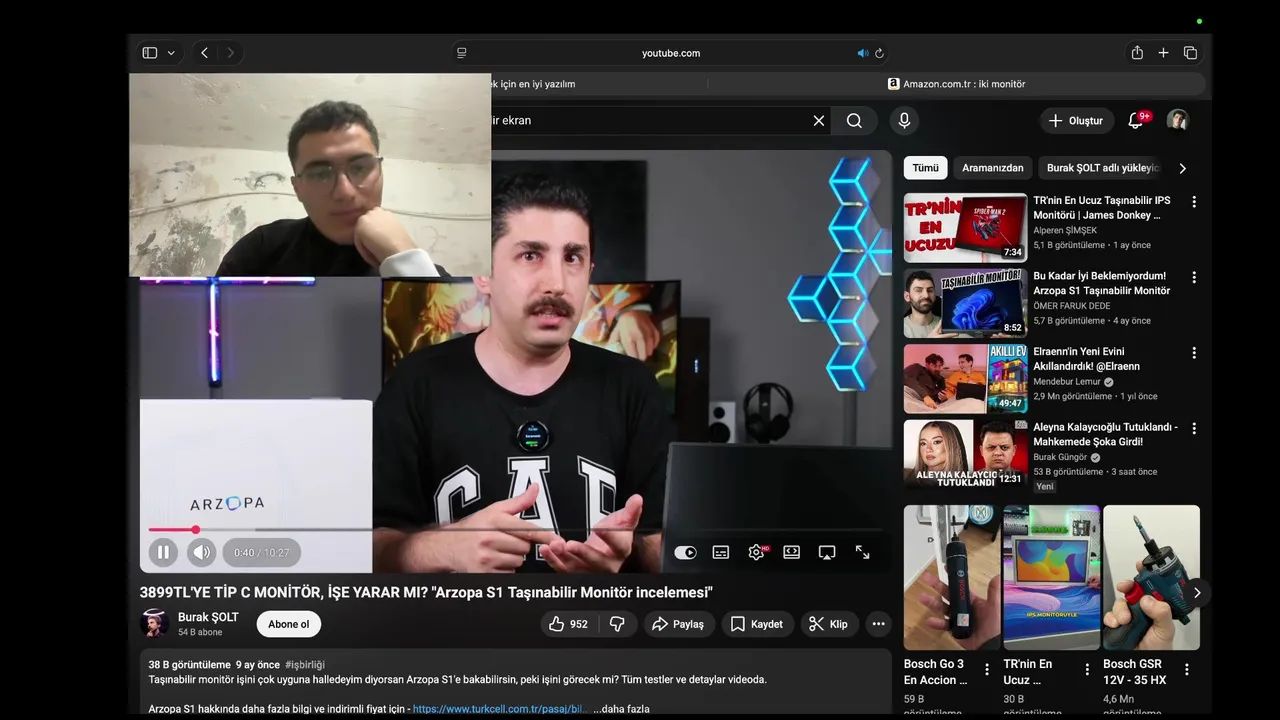The height and width of the screenshot is (720, 1280).
Task: Open the turkcell.com.tr link in description
Action: (x=501, y=709)
